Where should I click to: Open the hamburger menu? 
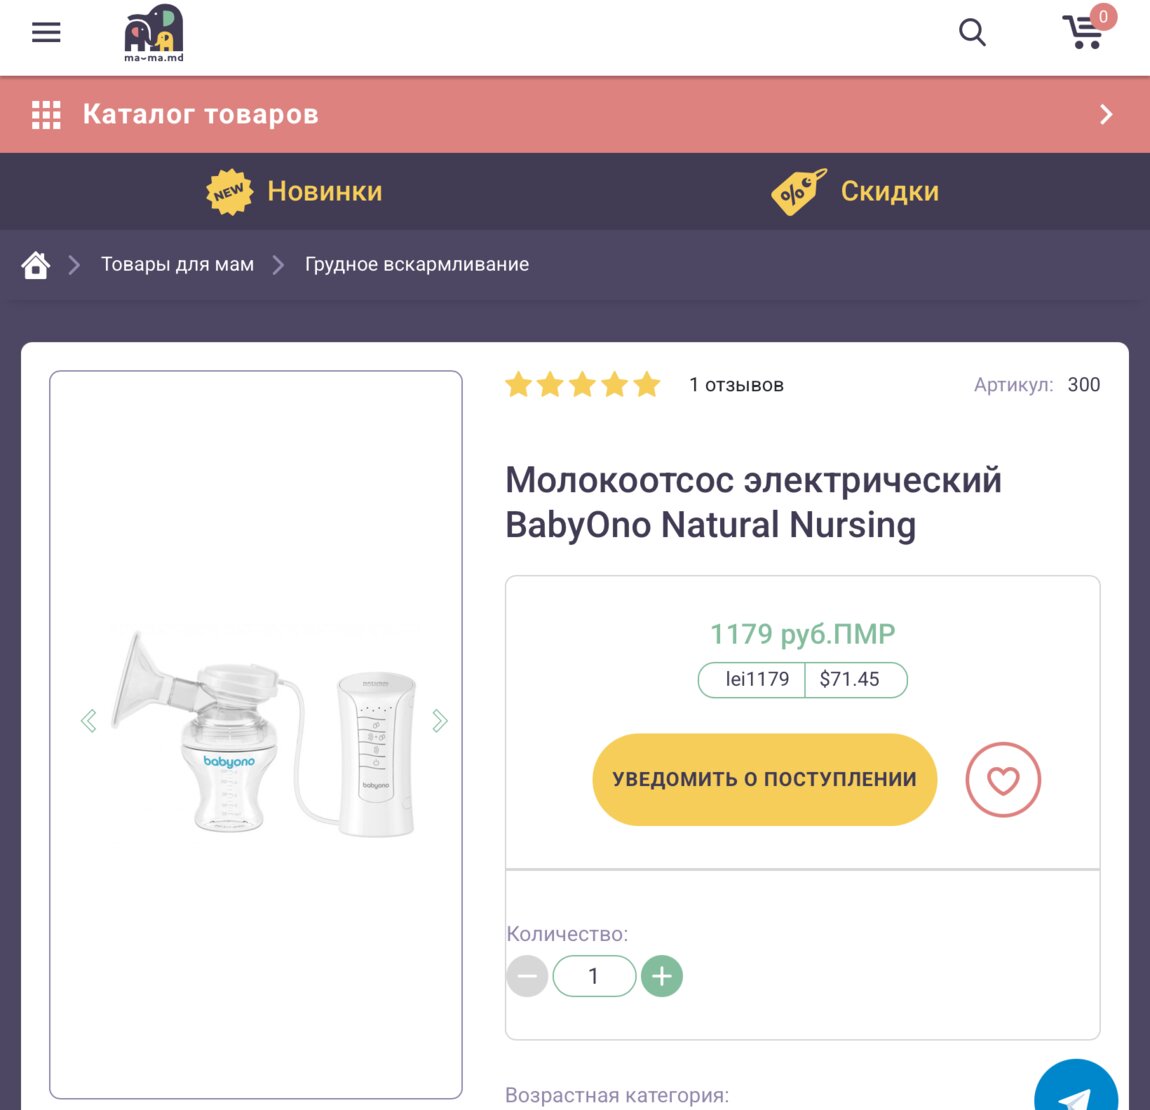[46, 33]
